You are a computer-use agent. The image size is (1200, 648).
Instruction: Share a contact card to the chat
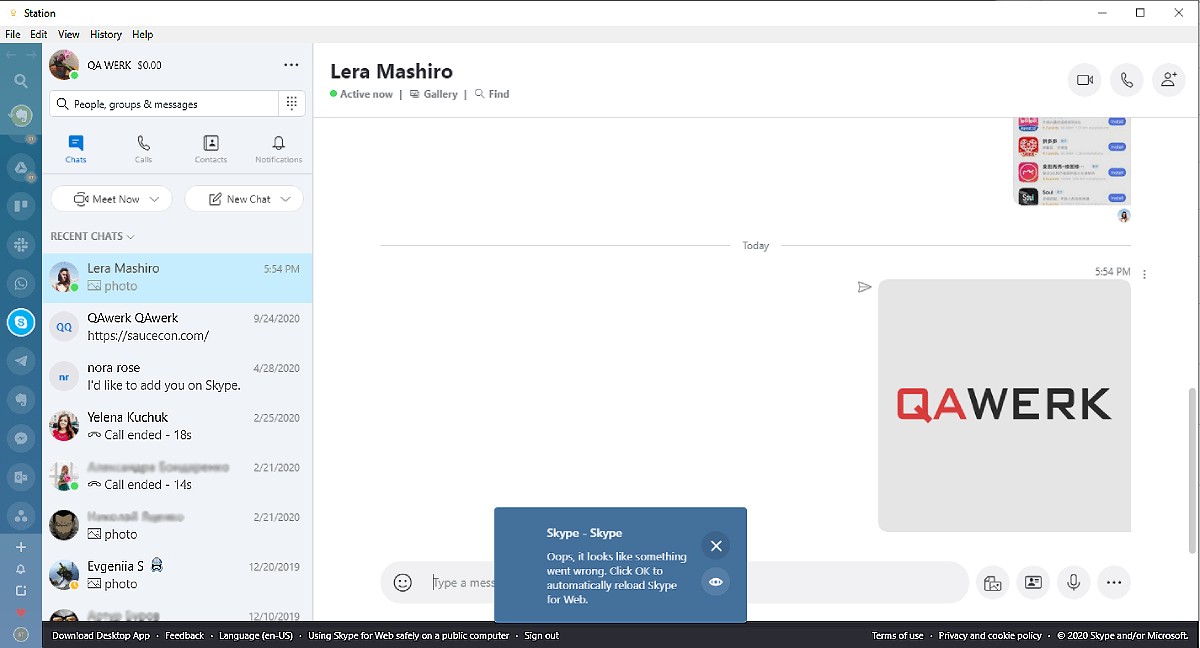1033,582
